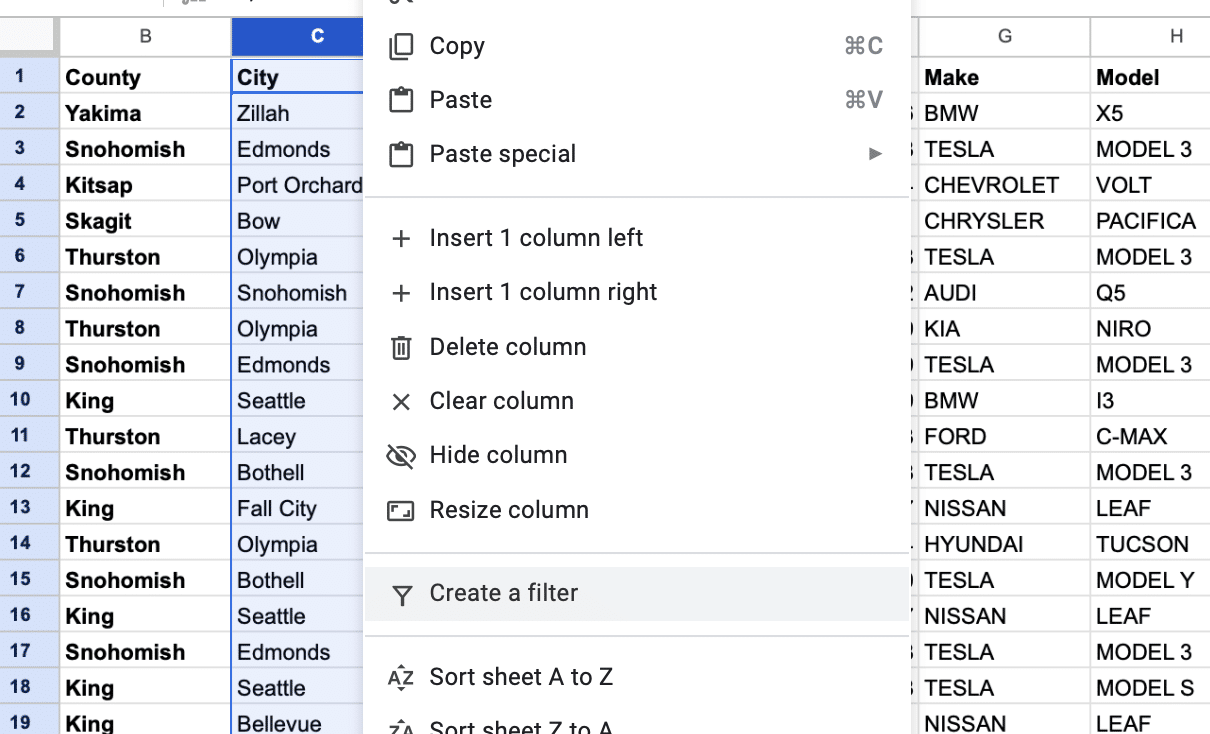Click the Zillah city cell

pos(298,113)
